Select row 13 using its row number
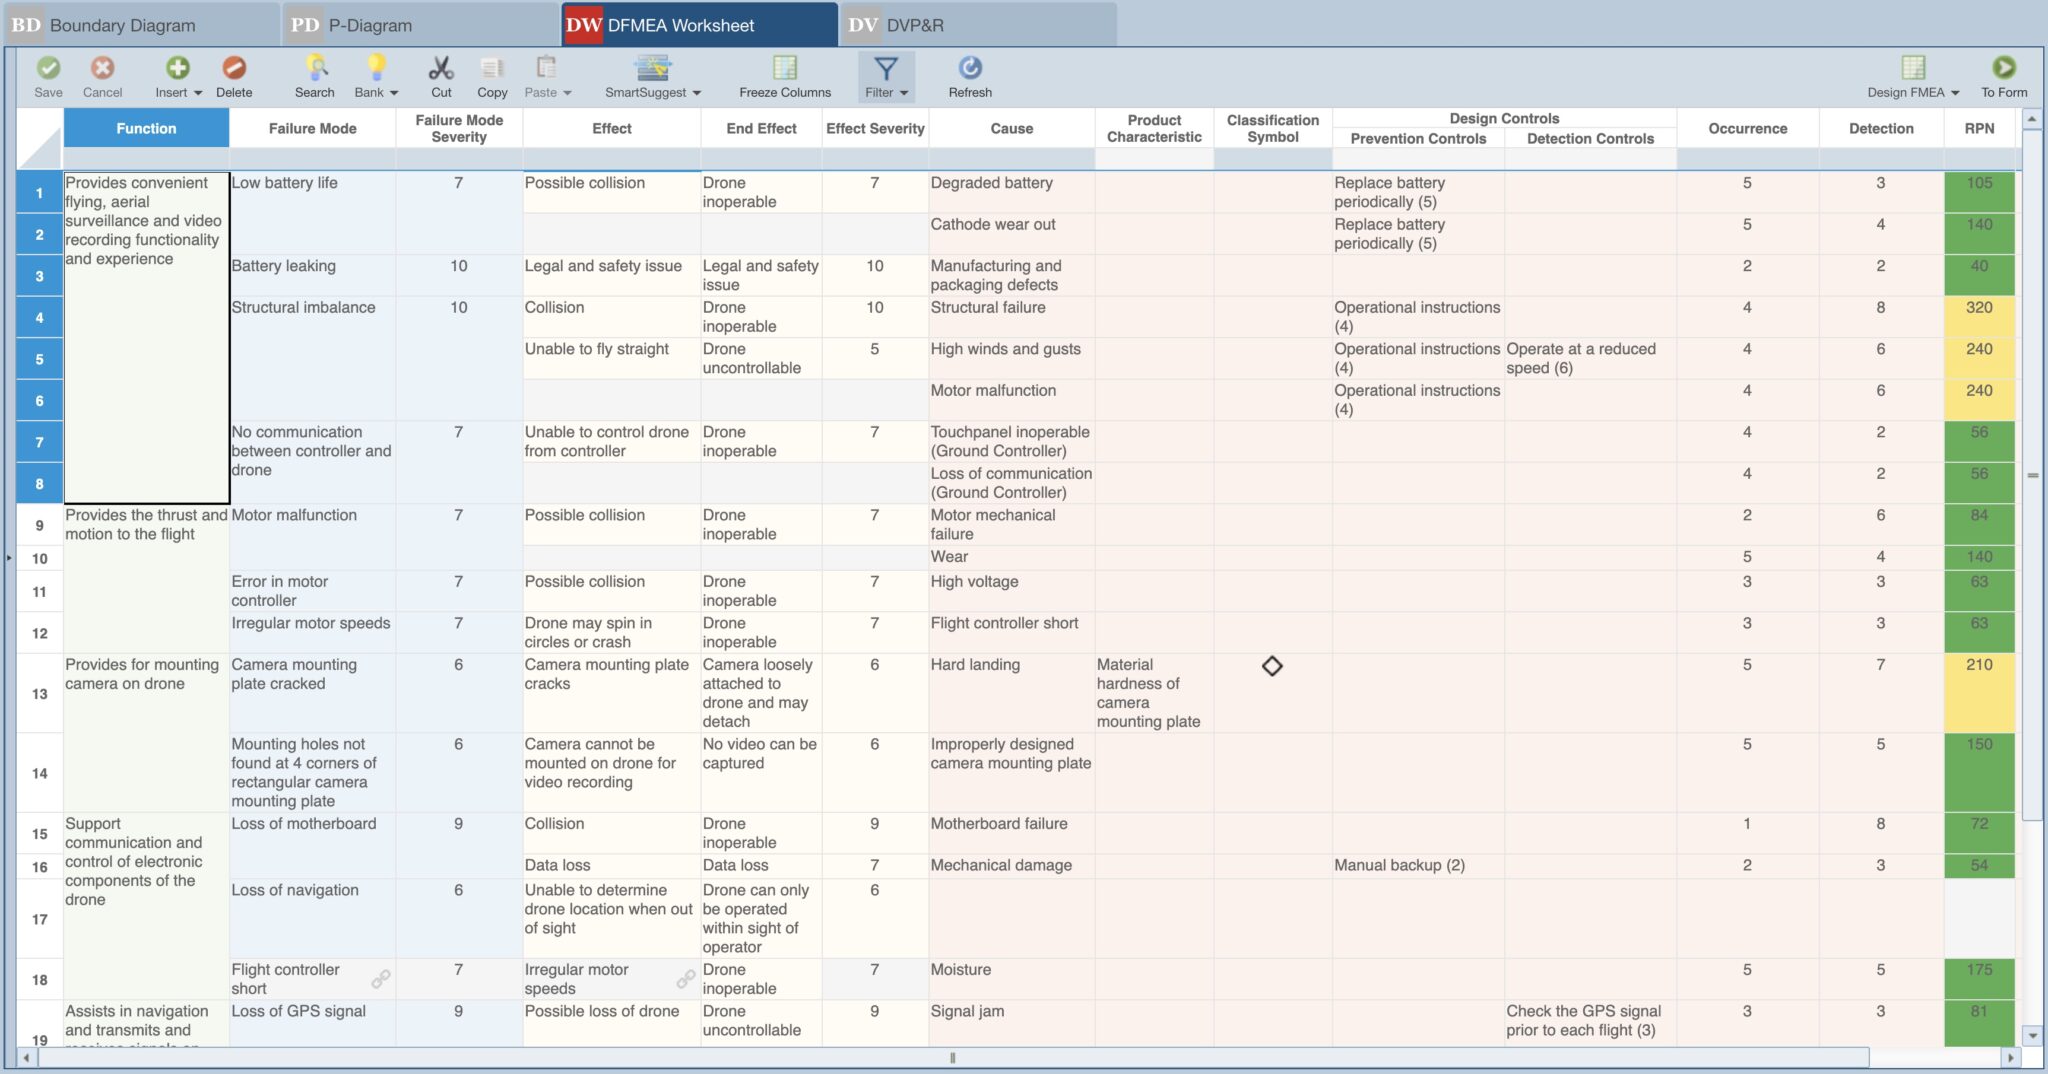Viewport: 2048px width, 1074px height. [39, 692]
